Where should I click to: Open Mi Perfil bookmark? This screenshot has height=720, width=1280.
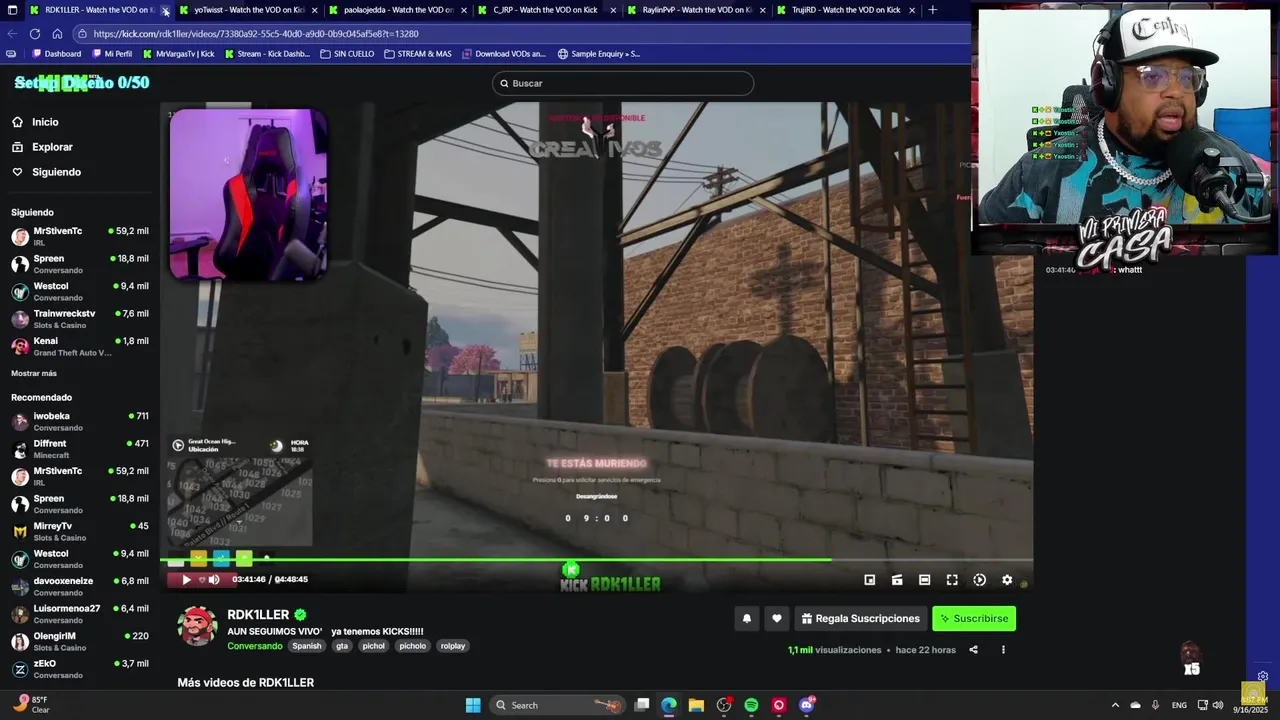[112, 54]
